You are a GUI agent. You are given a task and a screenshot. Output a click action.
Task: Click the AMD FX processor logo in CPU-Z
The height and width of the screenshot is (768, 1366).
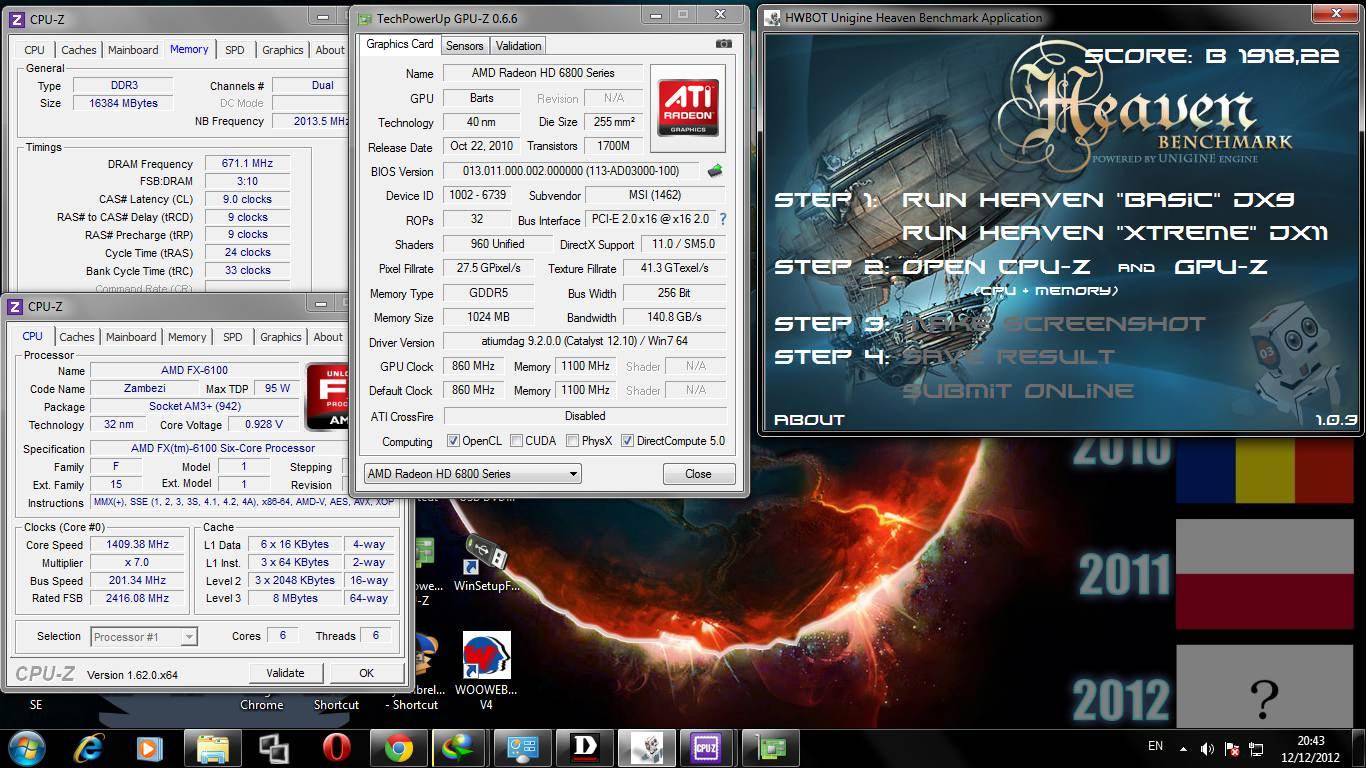pos(328,396)
